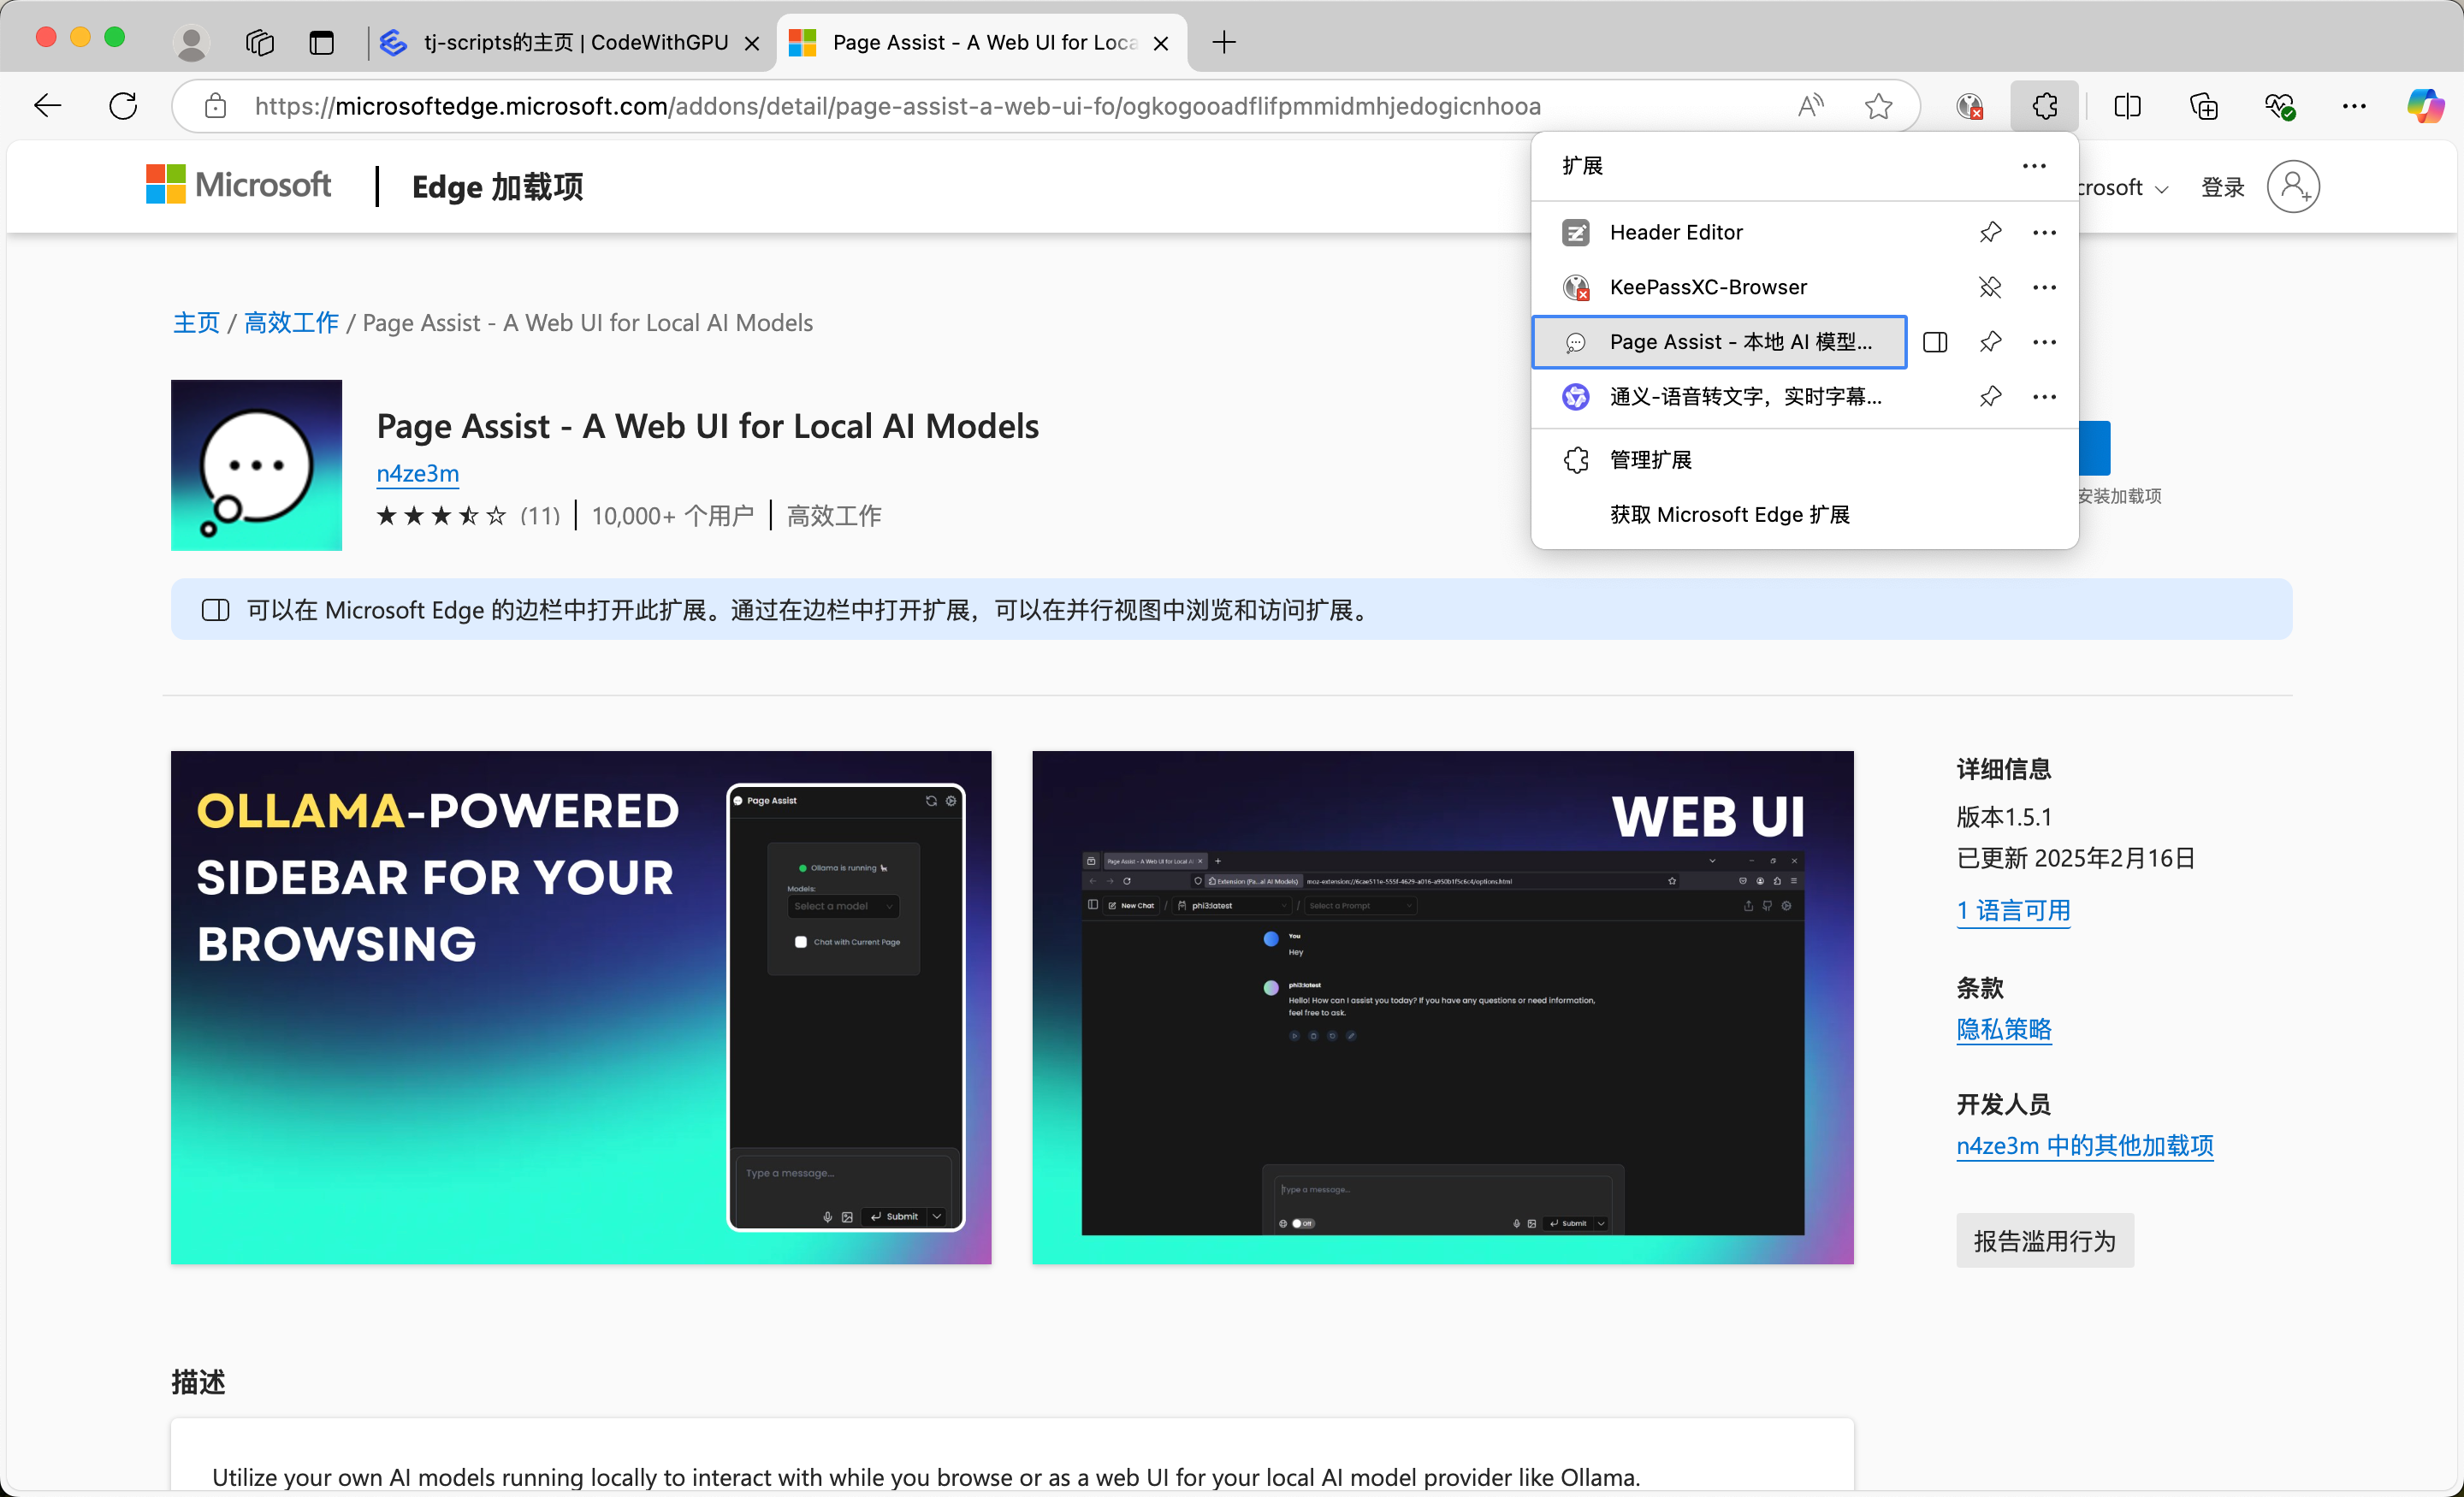This screenshot has width=2464, height=1497.
Task: Select Page Assist - 本地 AI 模型 entry
Action: click(1718, 342)
